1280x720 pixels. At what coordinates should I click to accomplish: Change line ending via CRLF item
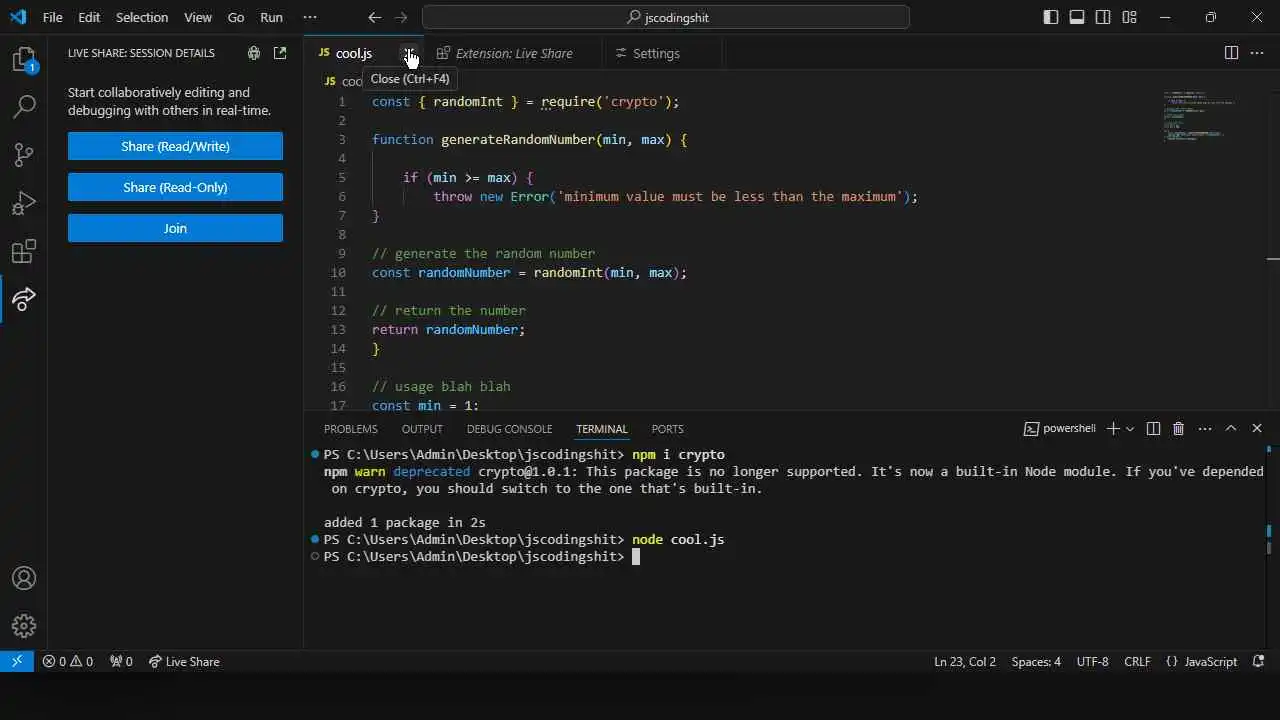coord(1137,661)
